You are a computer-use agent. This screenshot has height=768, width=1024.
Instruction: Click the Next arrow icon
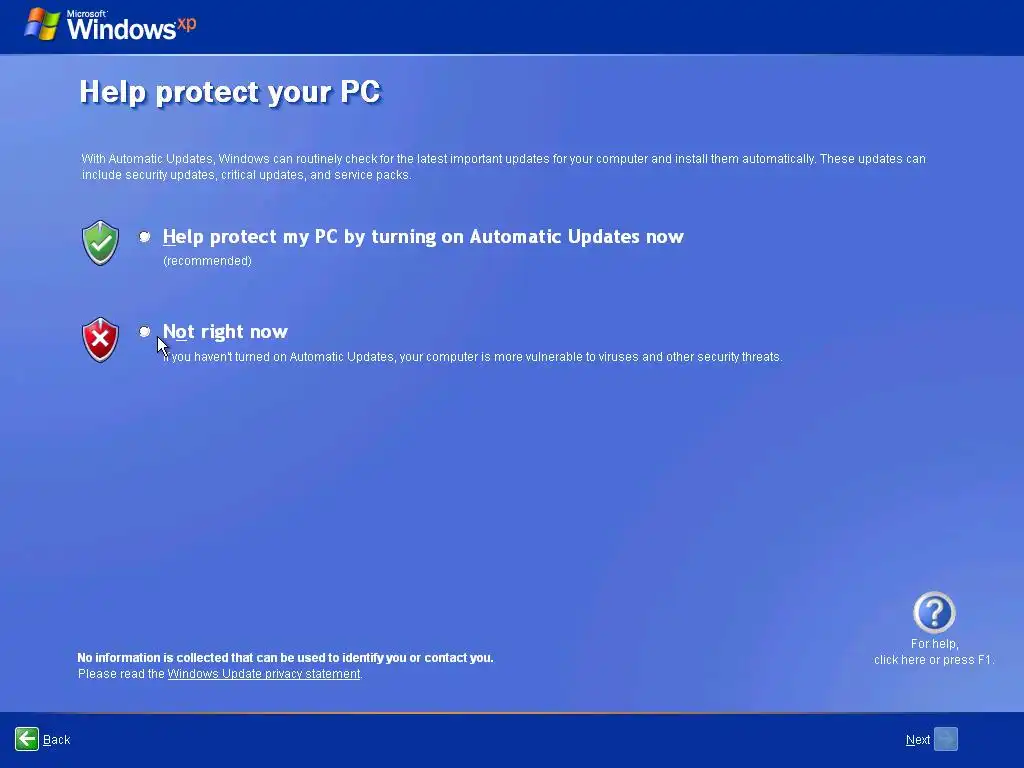[x=946, y=739]
